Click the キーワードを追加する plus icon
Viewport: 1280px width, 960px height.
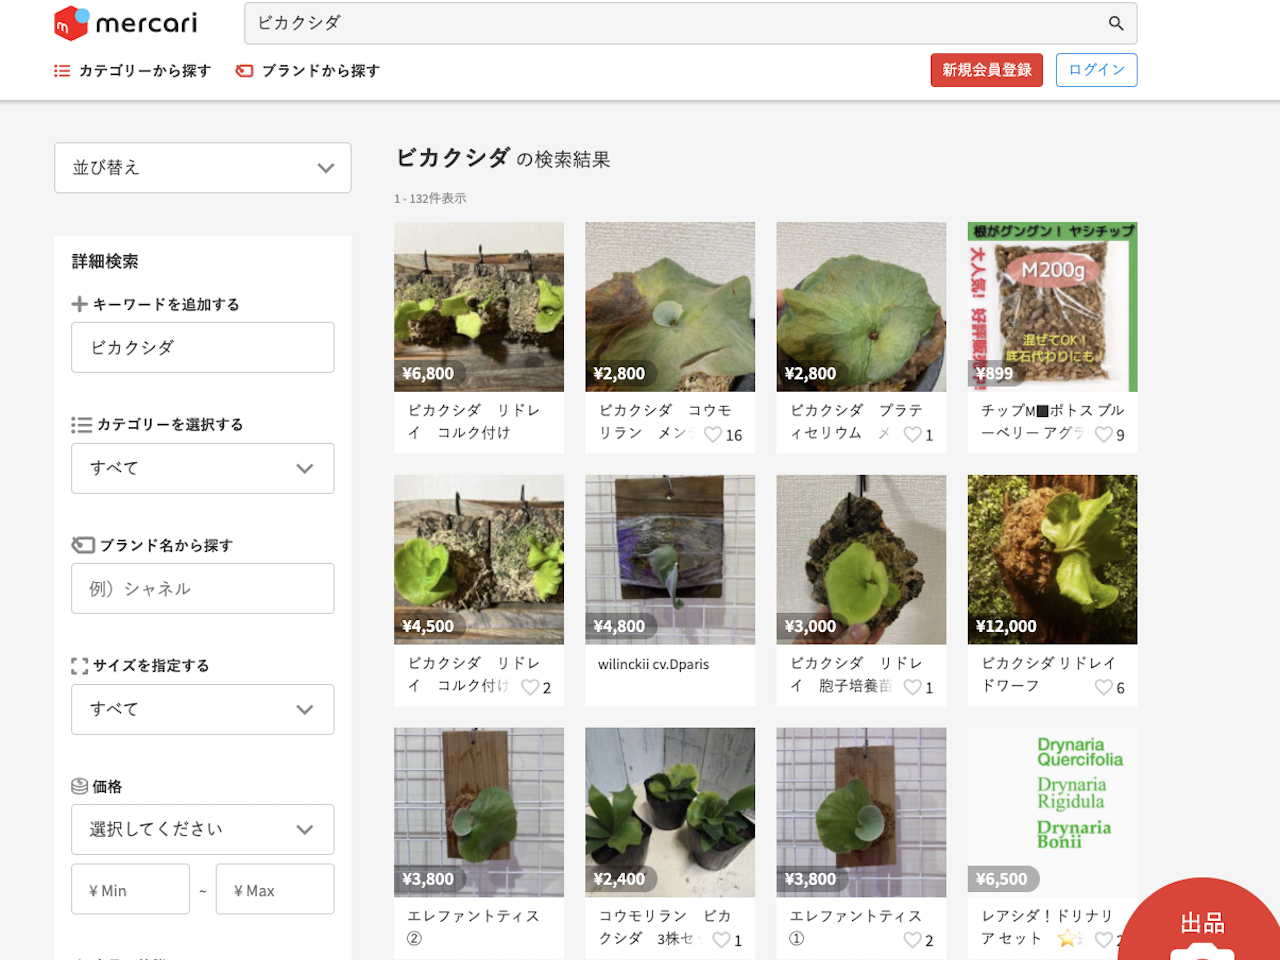(80, 304)
